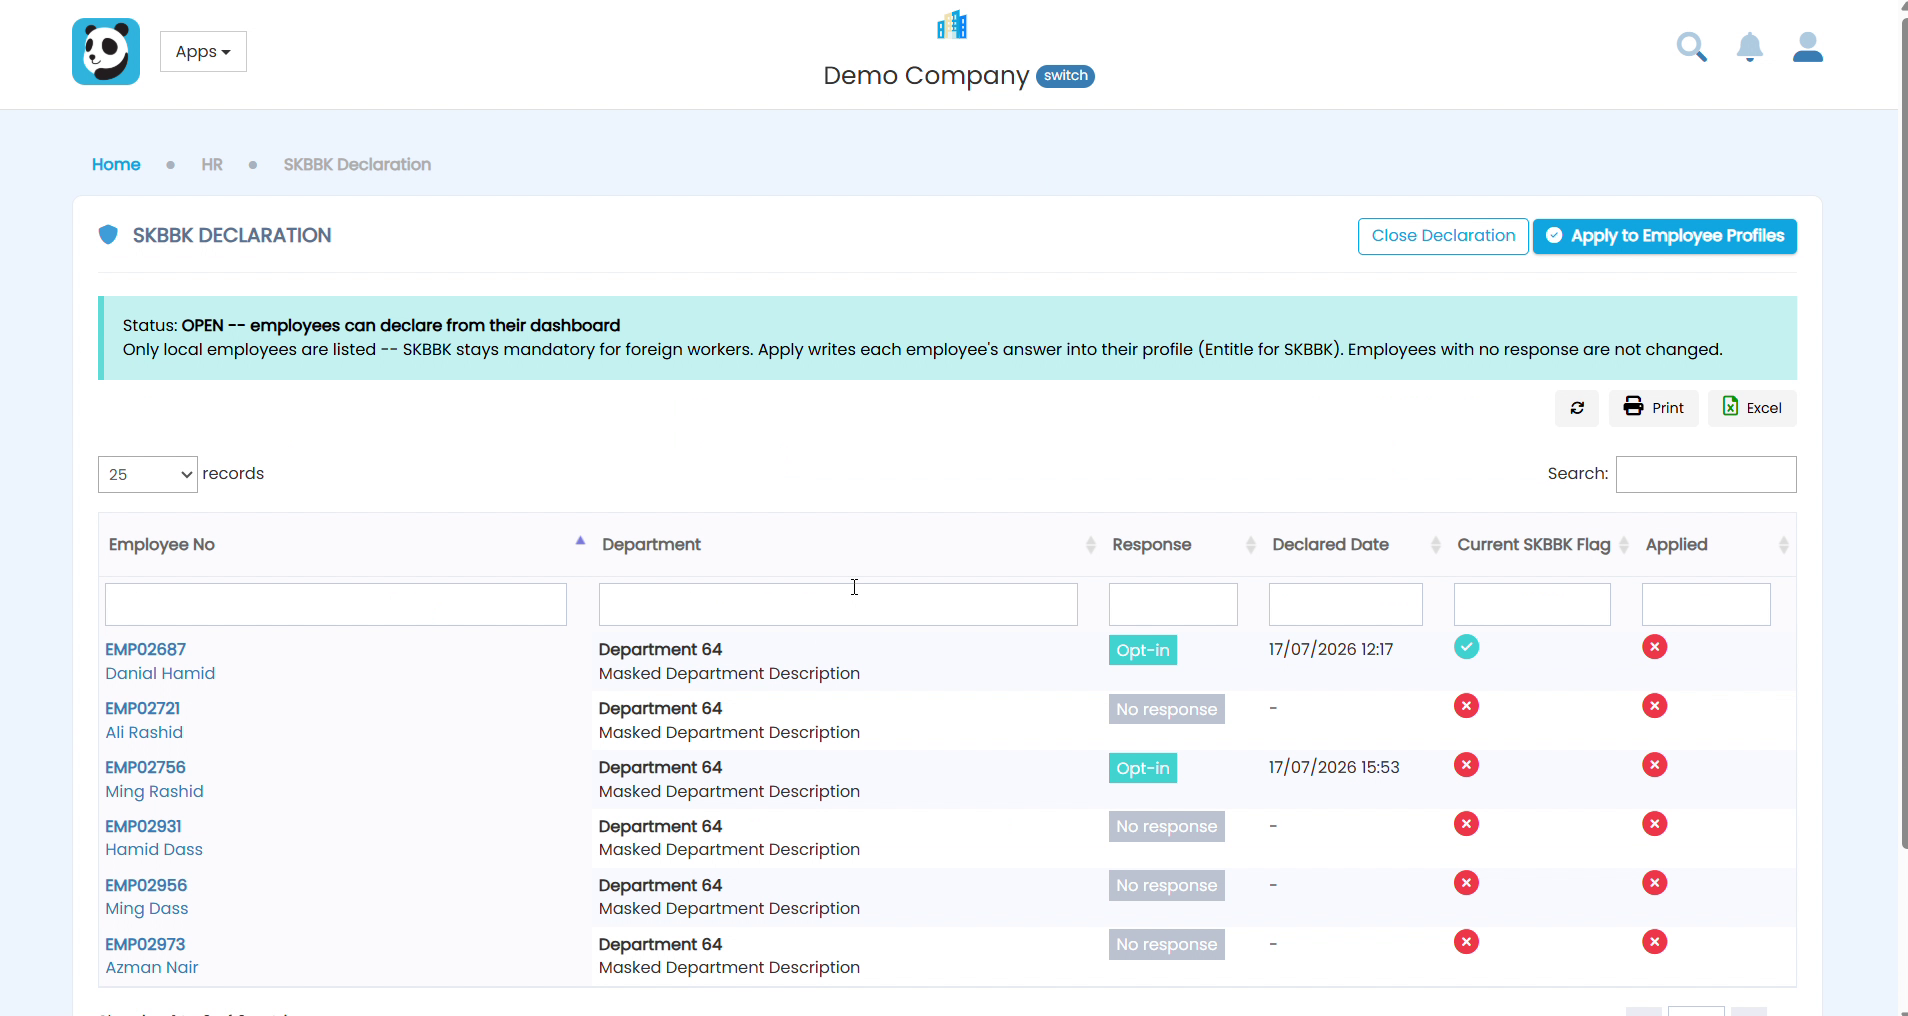This screenshot has width=1908, height=1016.
Task: Sort by Response column header
Action: (1182, 545)
